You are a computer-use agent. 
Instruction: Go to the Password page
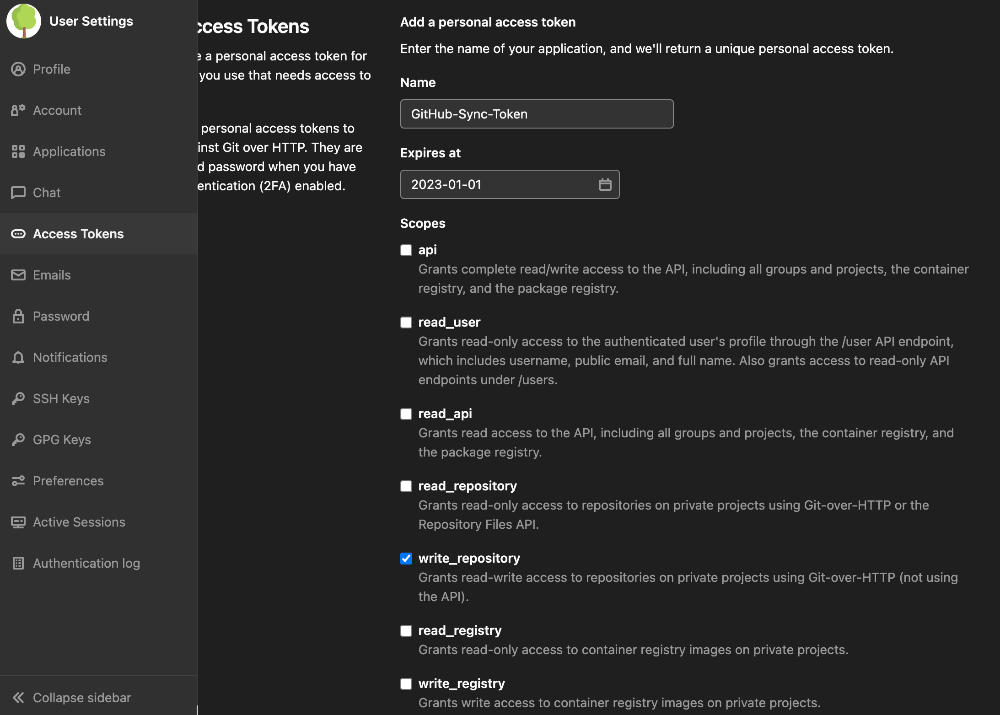[99, 316]
